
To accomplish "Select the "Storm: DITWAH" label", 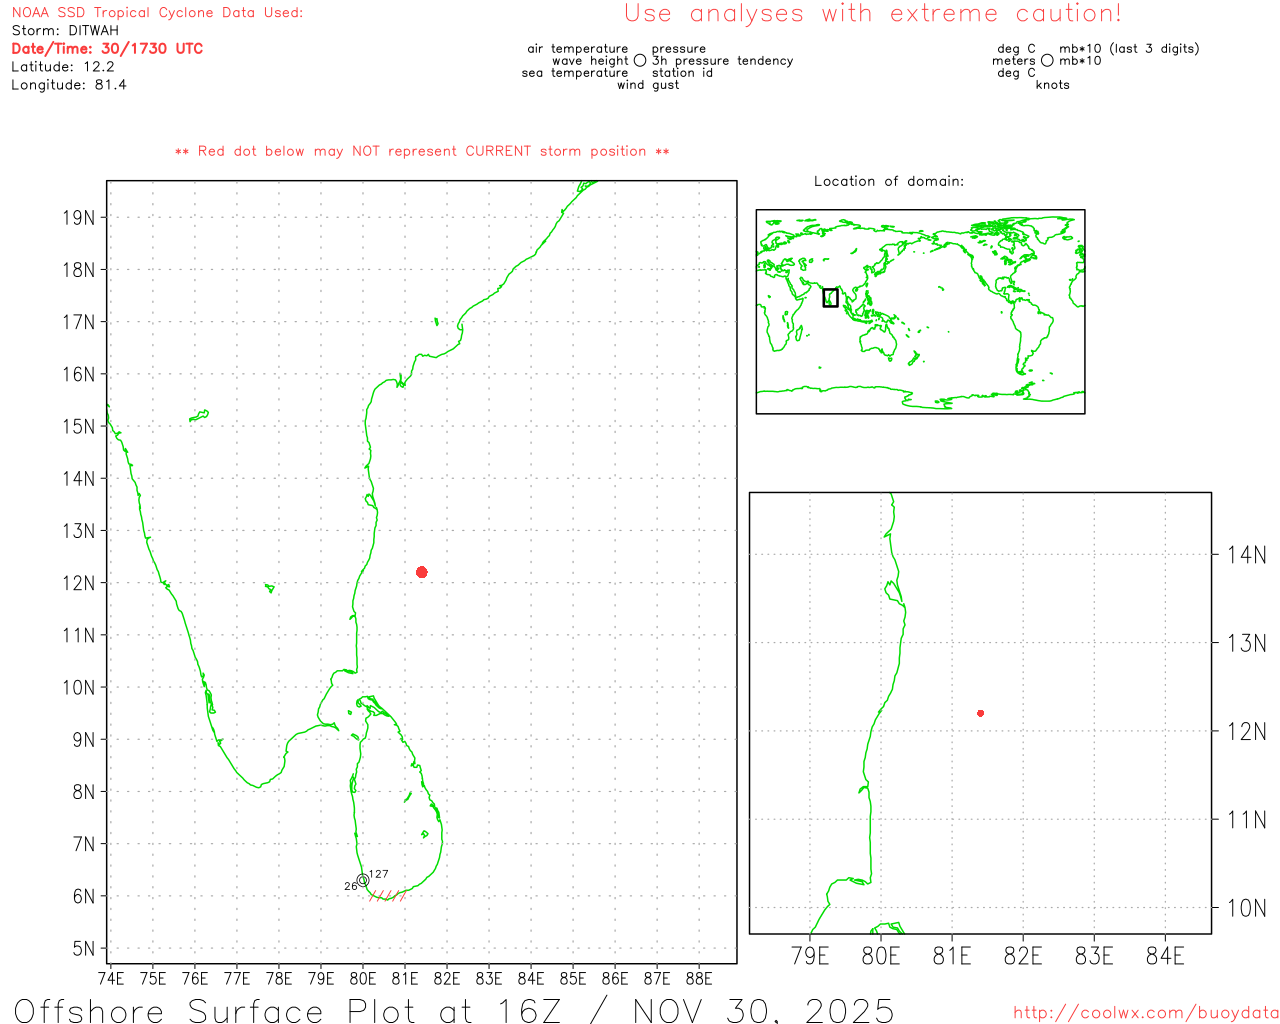I will click(x=65, y=31).
